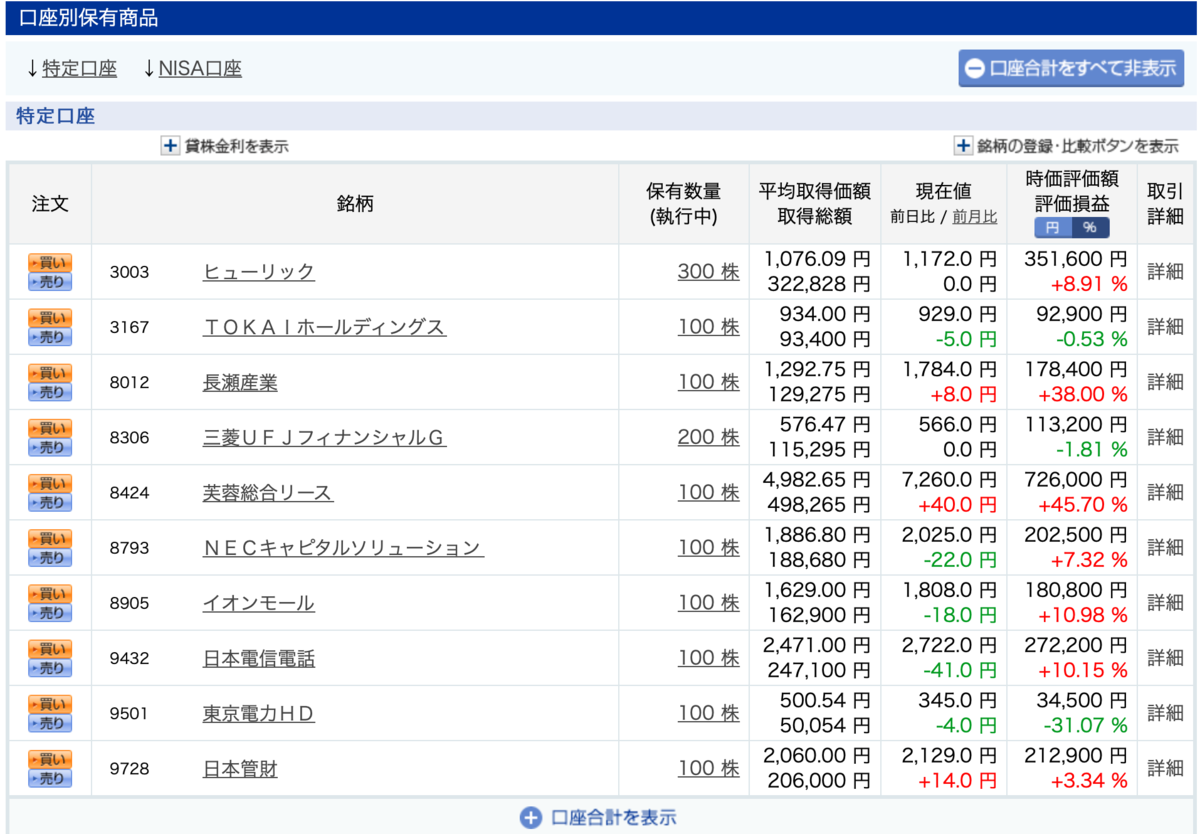The image size is (1200, 834).
Task: Open 詳細 for 芙蓉総合リース row
Action: tap(1165, 493)
